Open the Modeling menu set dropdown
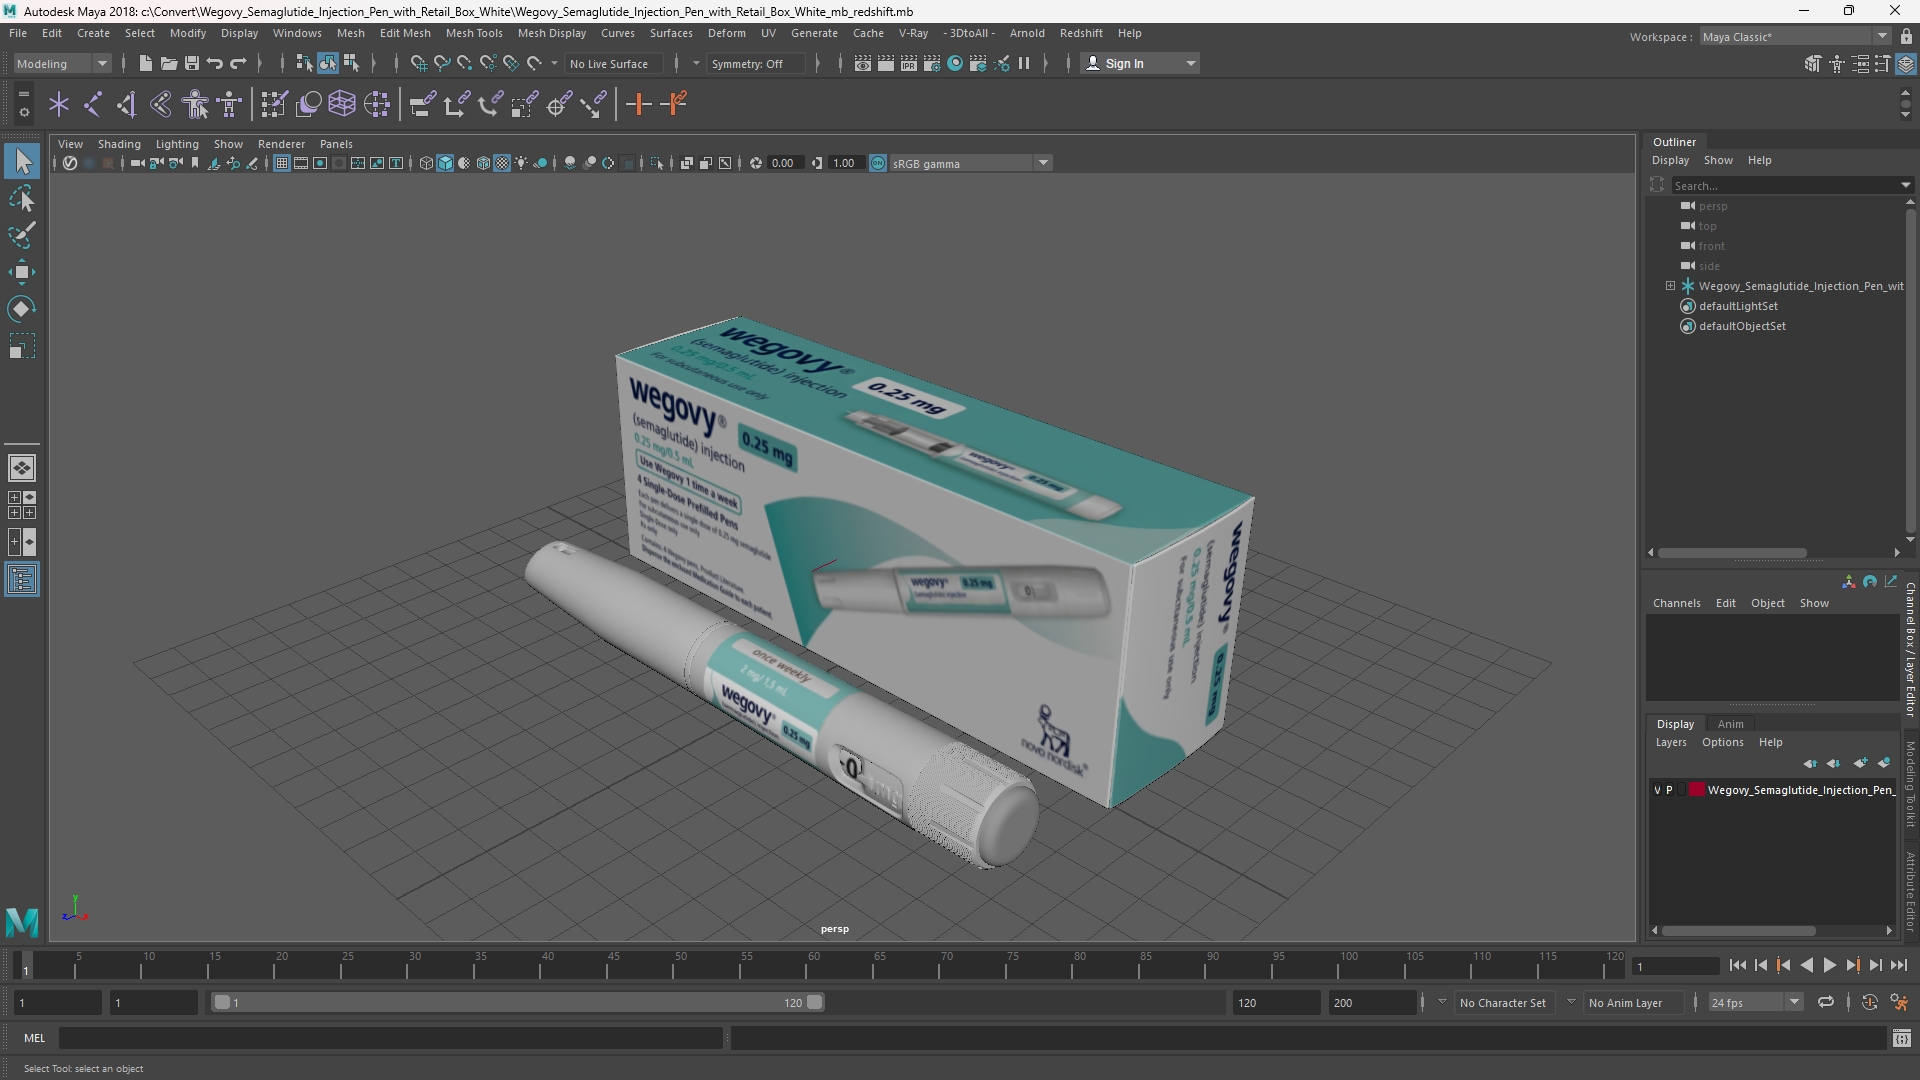The height and width of the screenshot is (1080, 1920). (61, 63)
